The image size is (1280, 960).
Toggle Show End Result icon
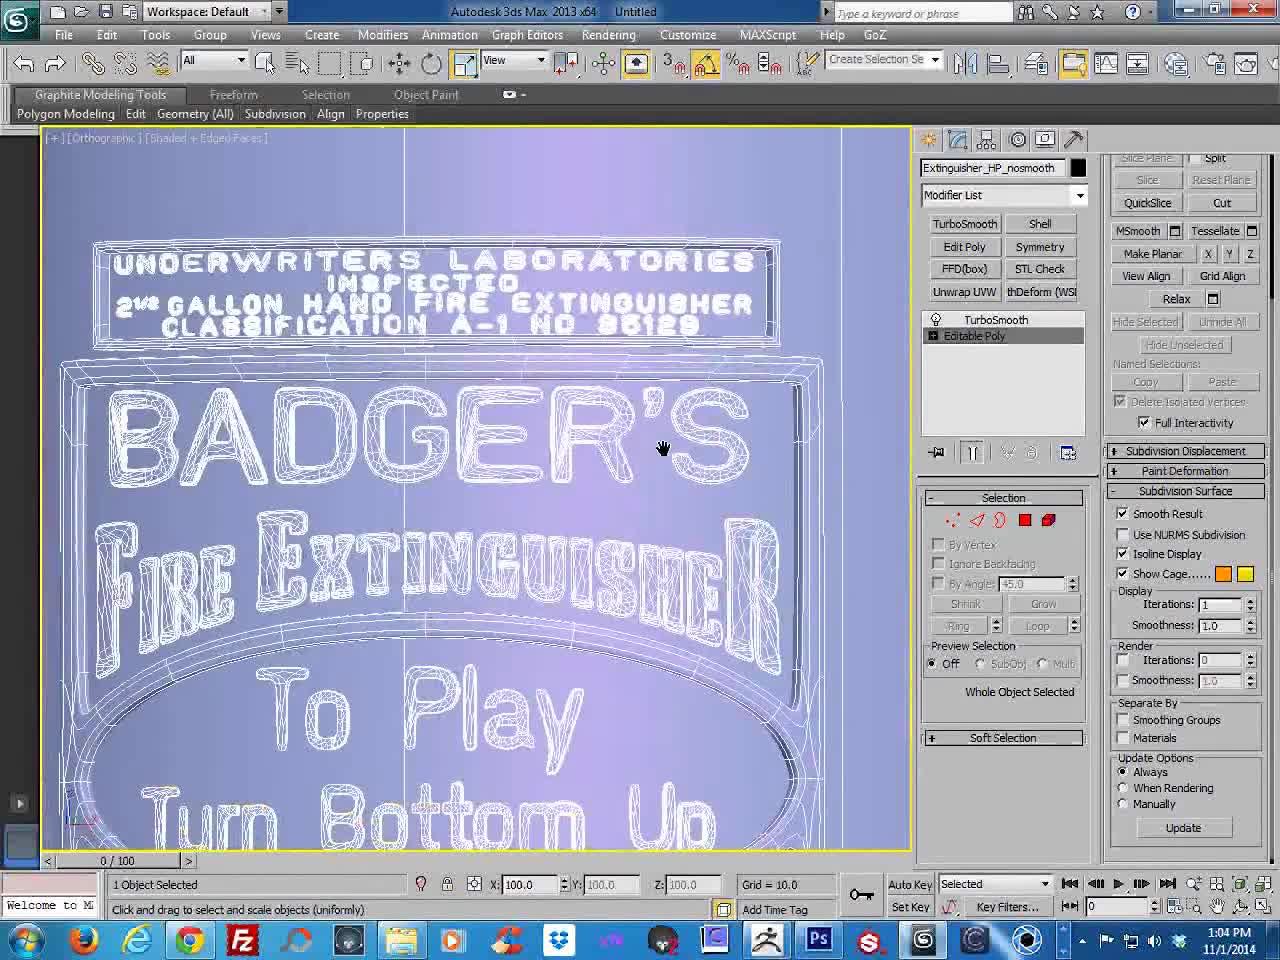coord(972,453)
